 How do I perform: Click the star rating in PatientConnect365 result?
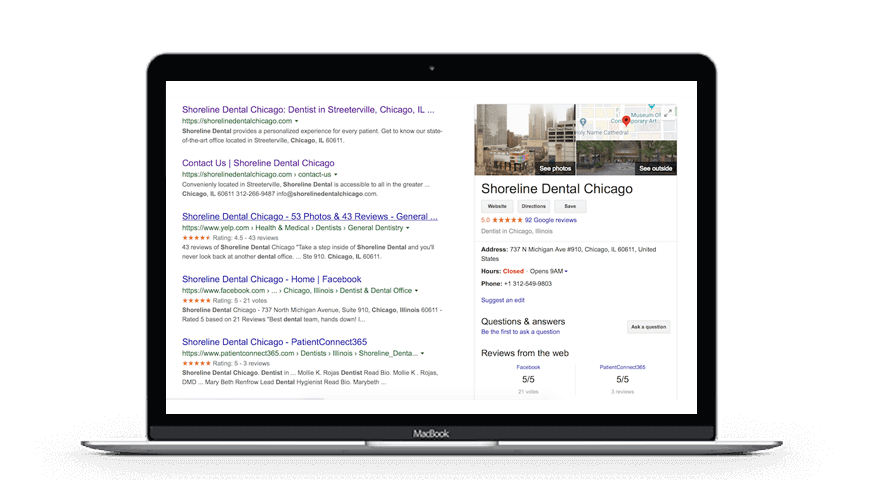[x=196, y=363]
